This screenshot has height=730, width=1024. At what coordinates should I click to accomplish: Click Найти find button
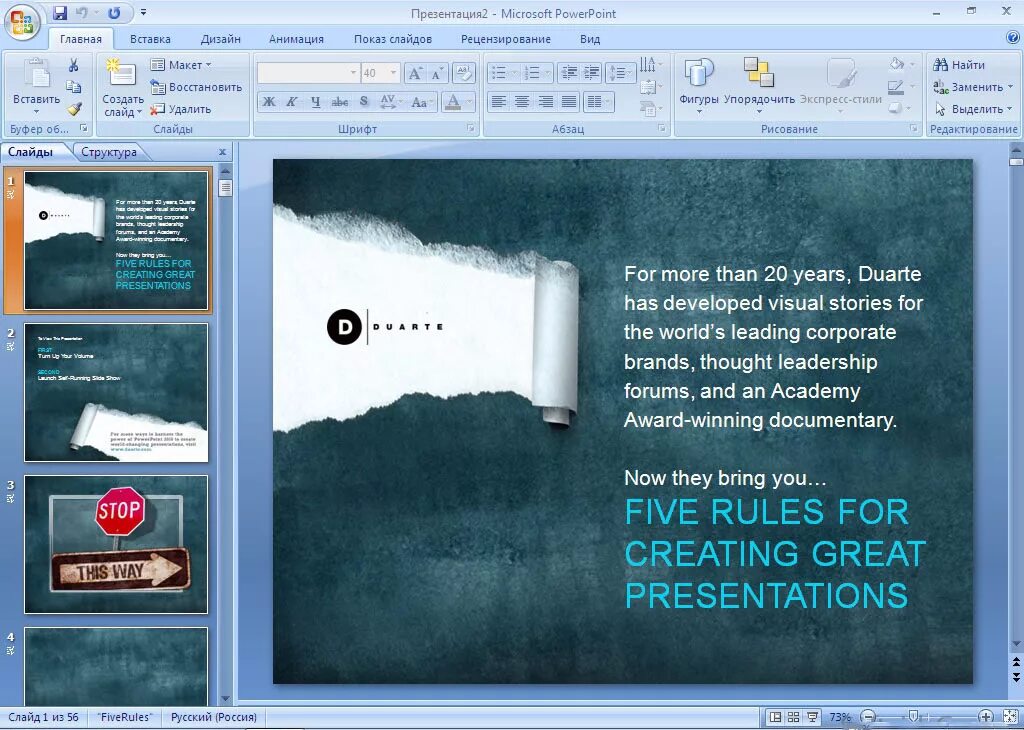click(959, 65)
